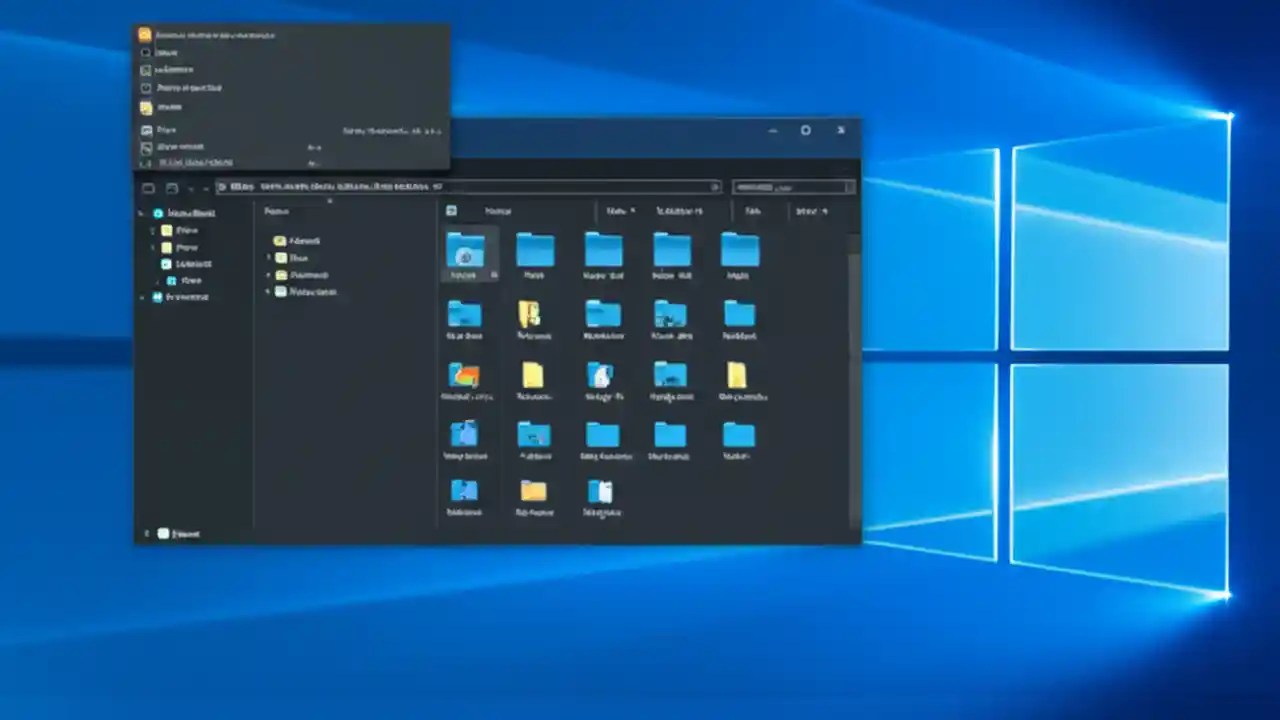Expand the first chevron in the sidebar tree
This screenshot has width=1280, height=720.
(x=143, y=213)
